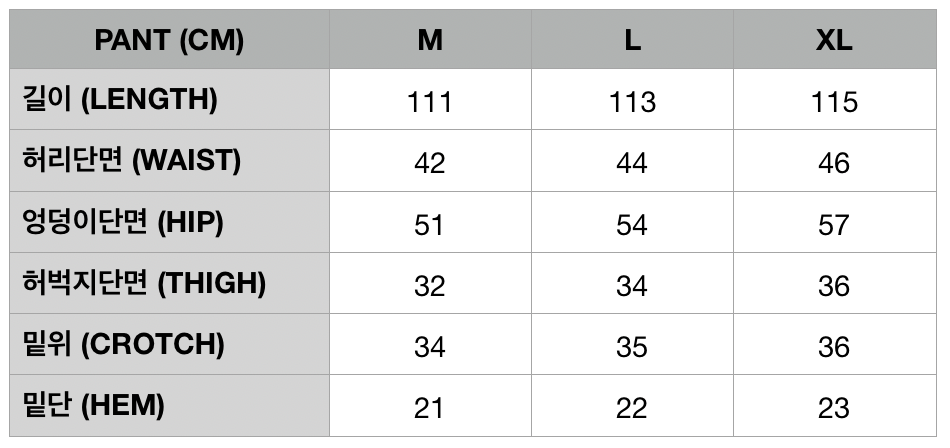Click the 길이 (LENGTH) row label
The height and width of the screenshot is (448, 950).
coord(120,100)
